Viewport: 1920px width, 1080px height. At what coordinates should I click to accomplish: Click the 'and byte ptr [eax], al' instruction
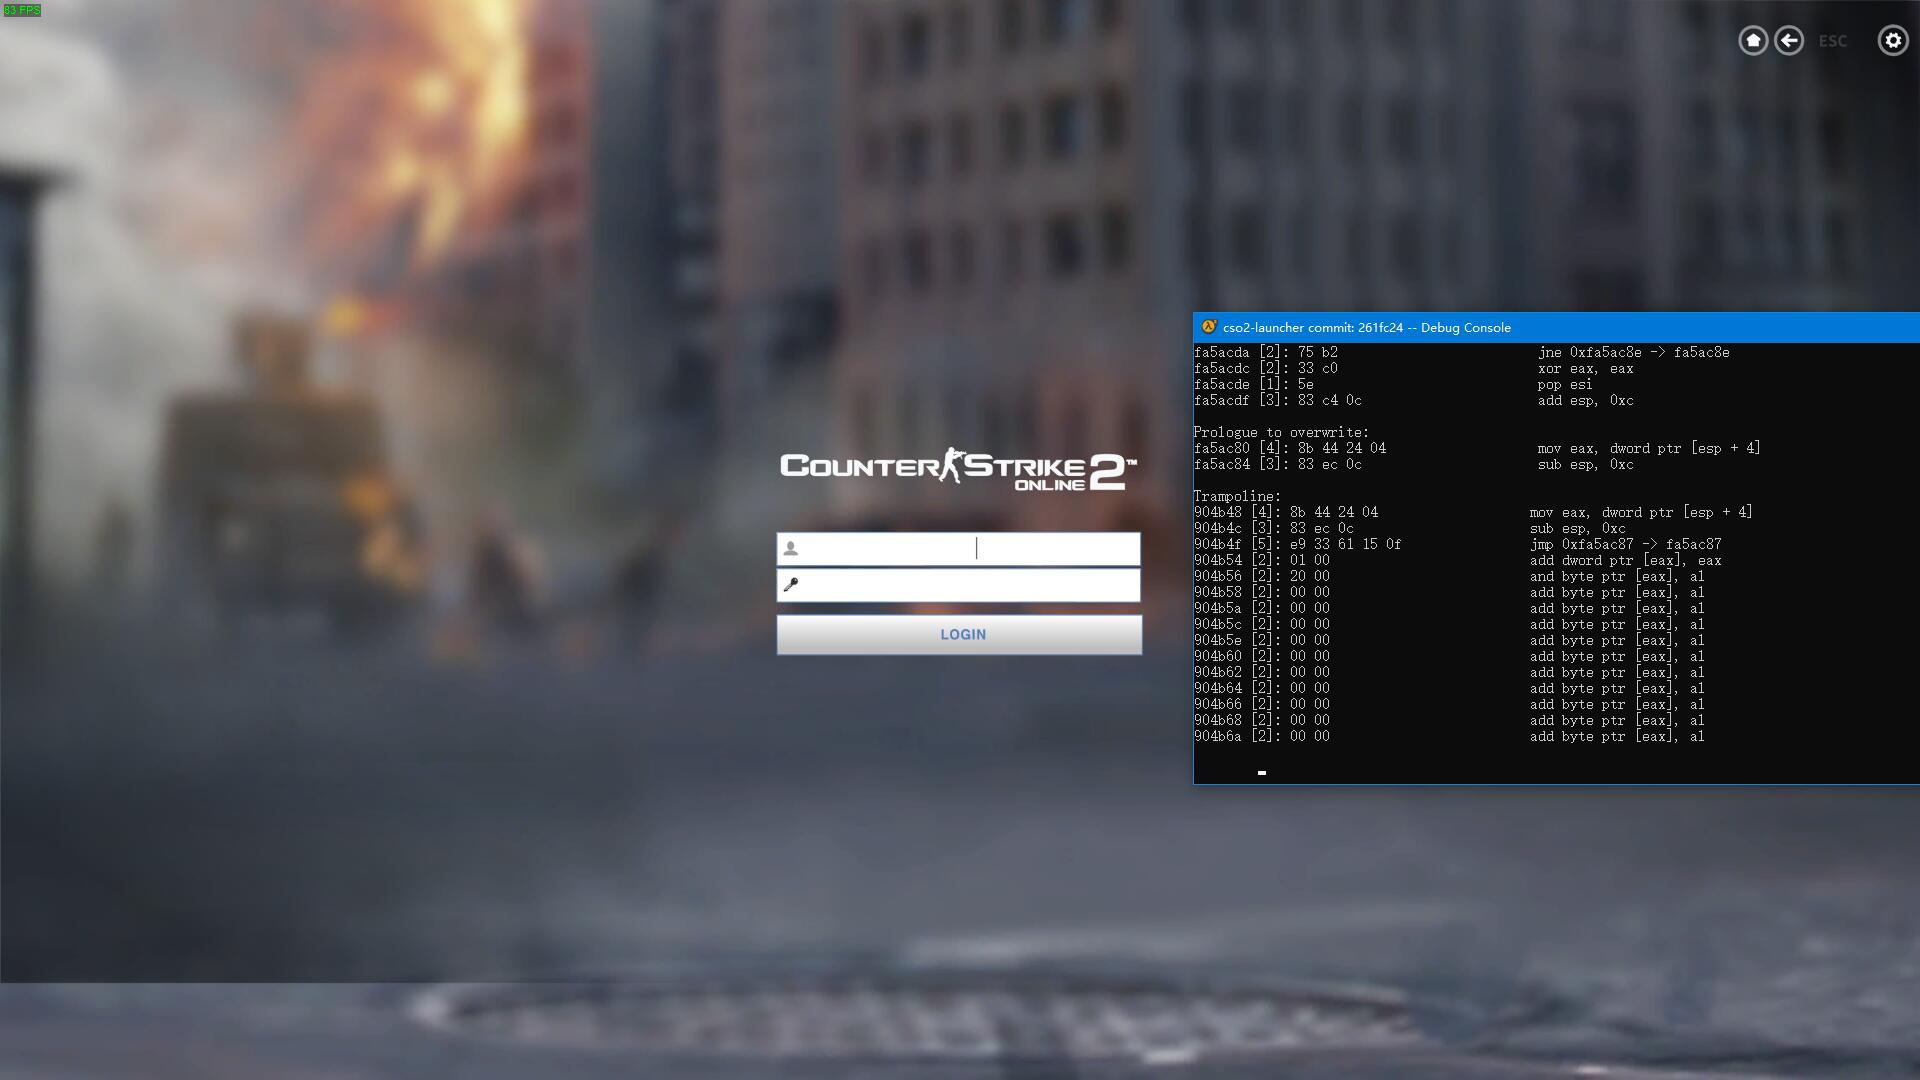(x=1617, y=576)
